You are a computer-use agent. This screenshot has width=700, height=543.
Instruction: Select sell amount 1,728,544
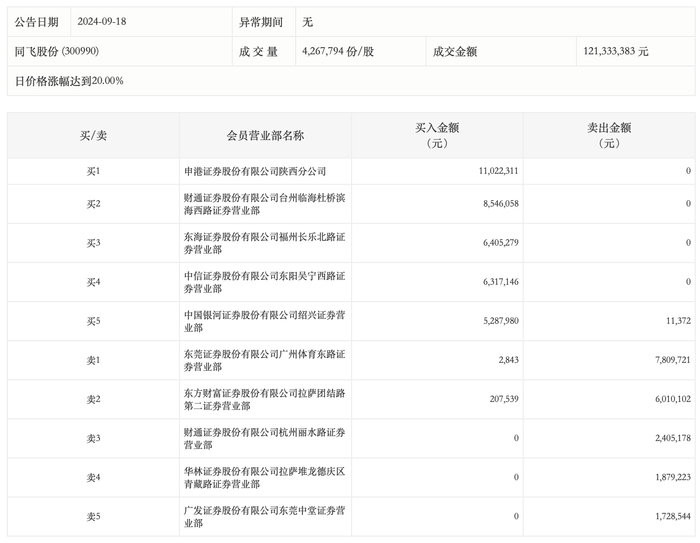pyautogui.click(x=673, y=517)
